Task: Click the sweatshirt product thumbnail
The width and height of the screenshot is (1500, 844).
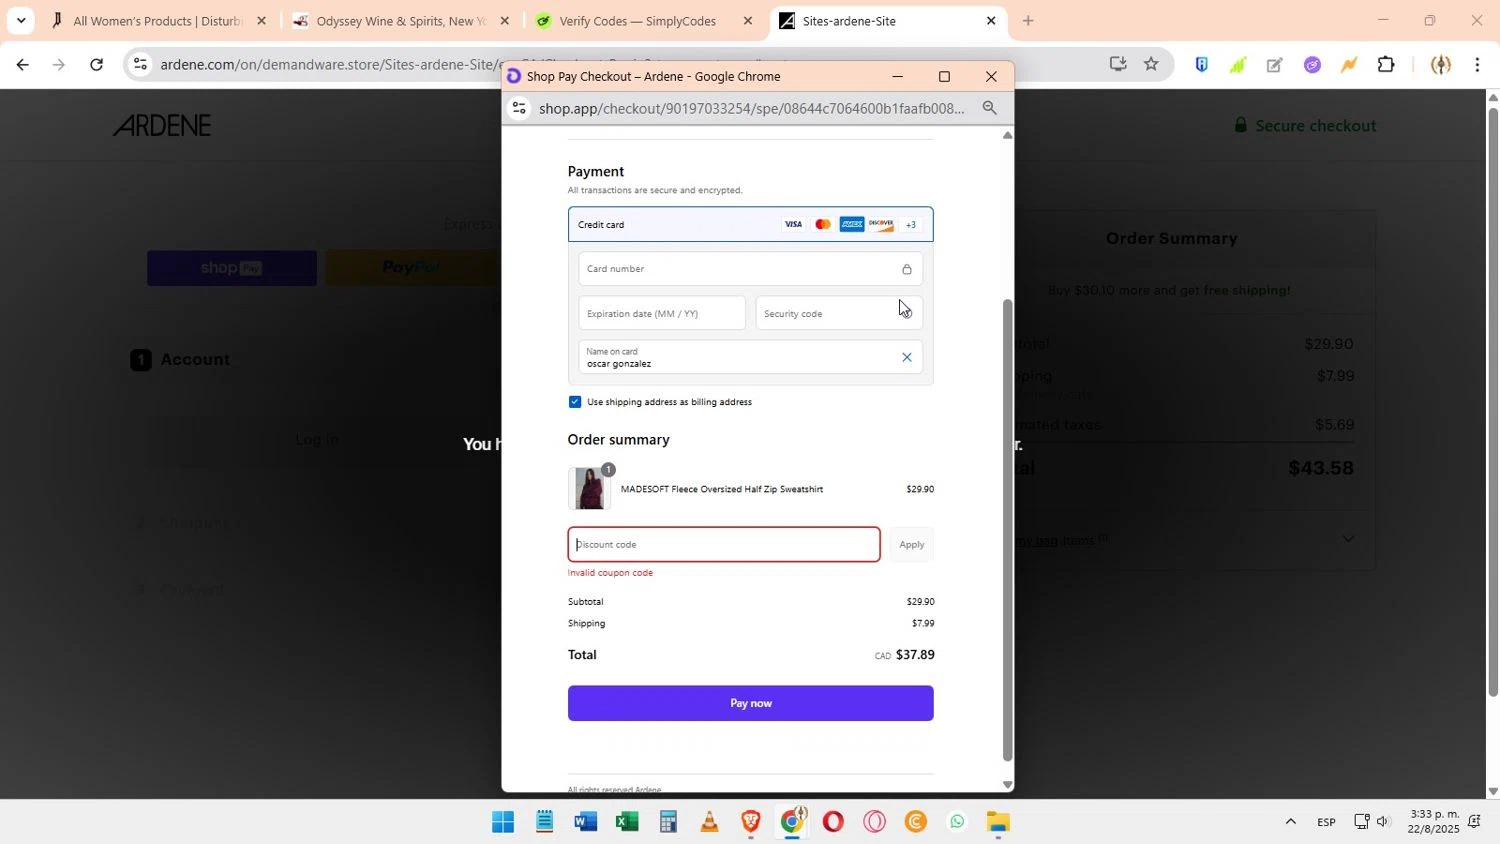Action: click(589, 489)
